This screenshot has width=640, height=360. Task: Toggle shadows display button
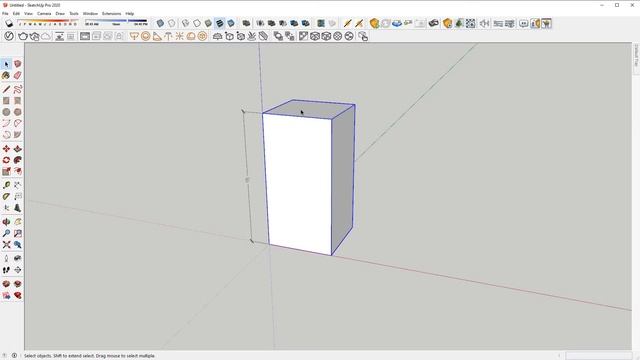[9, 23]
